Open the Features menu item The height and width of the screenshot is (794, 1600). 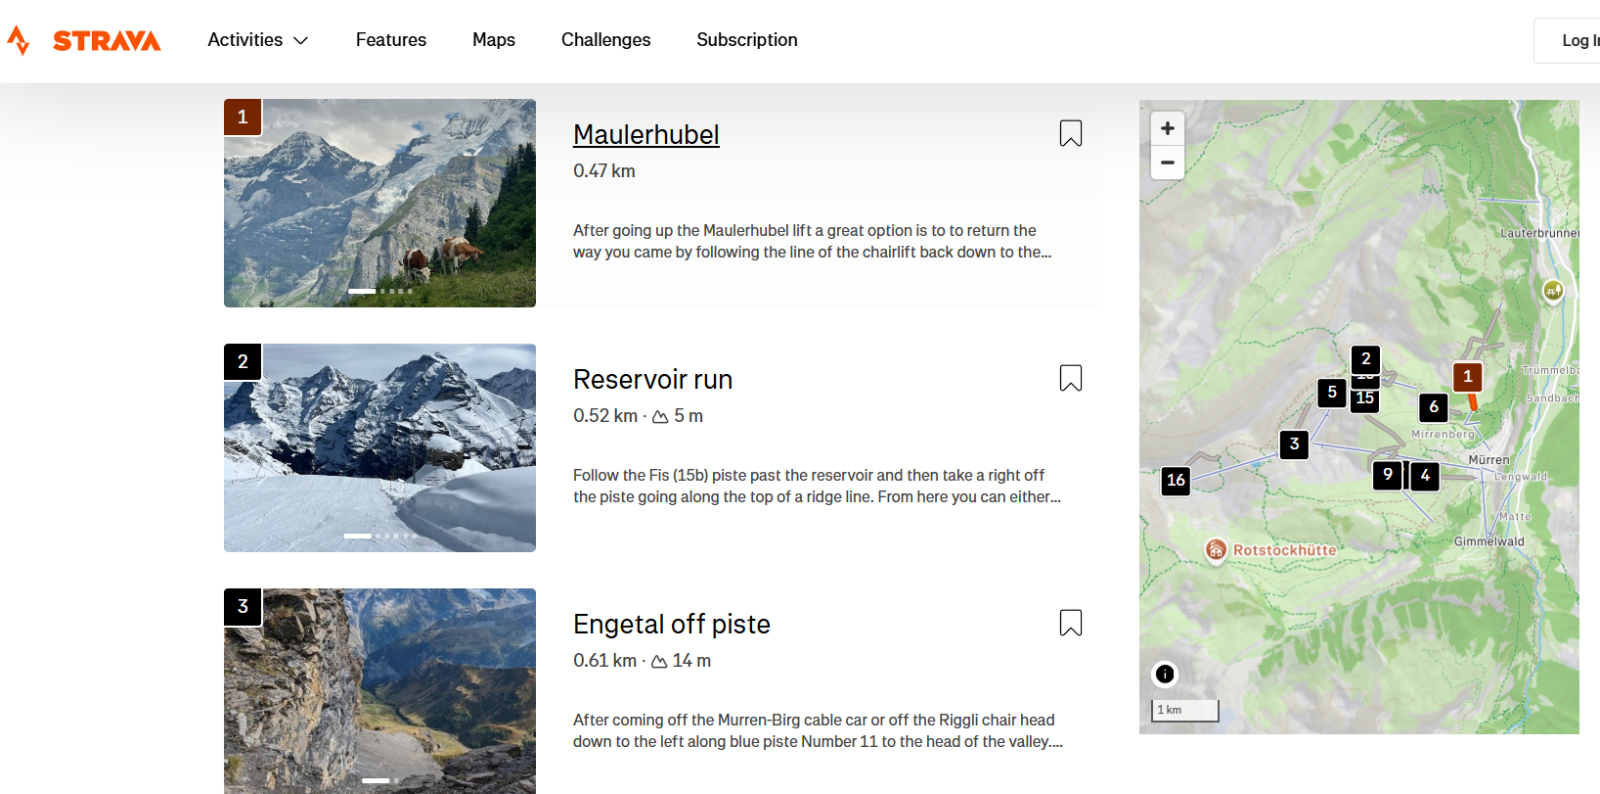point(391,40)
